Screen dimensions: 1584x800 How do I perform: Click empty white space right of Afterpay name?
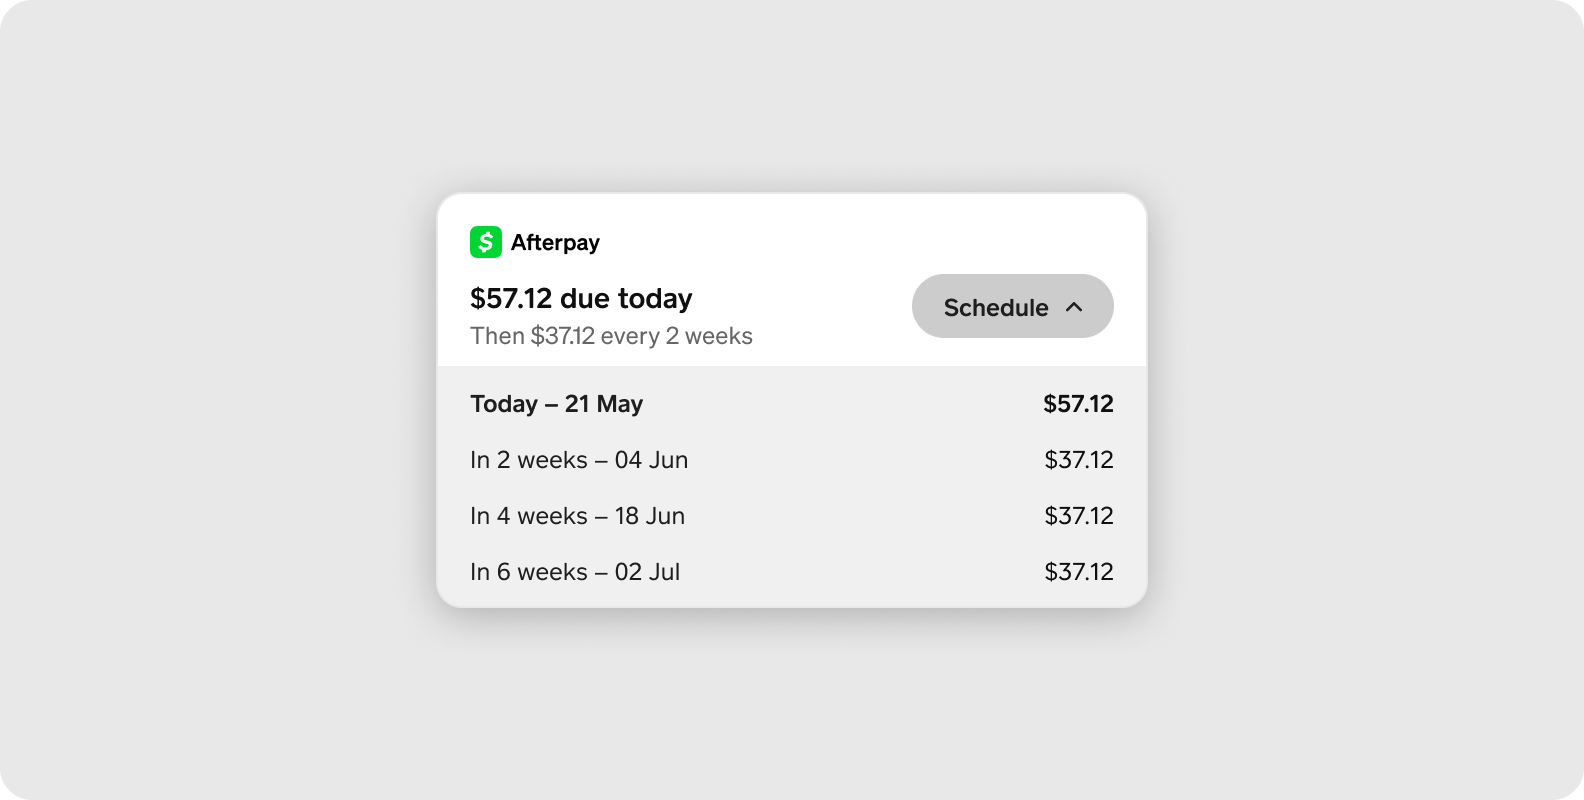tap(850, 242)
